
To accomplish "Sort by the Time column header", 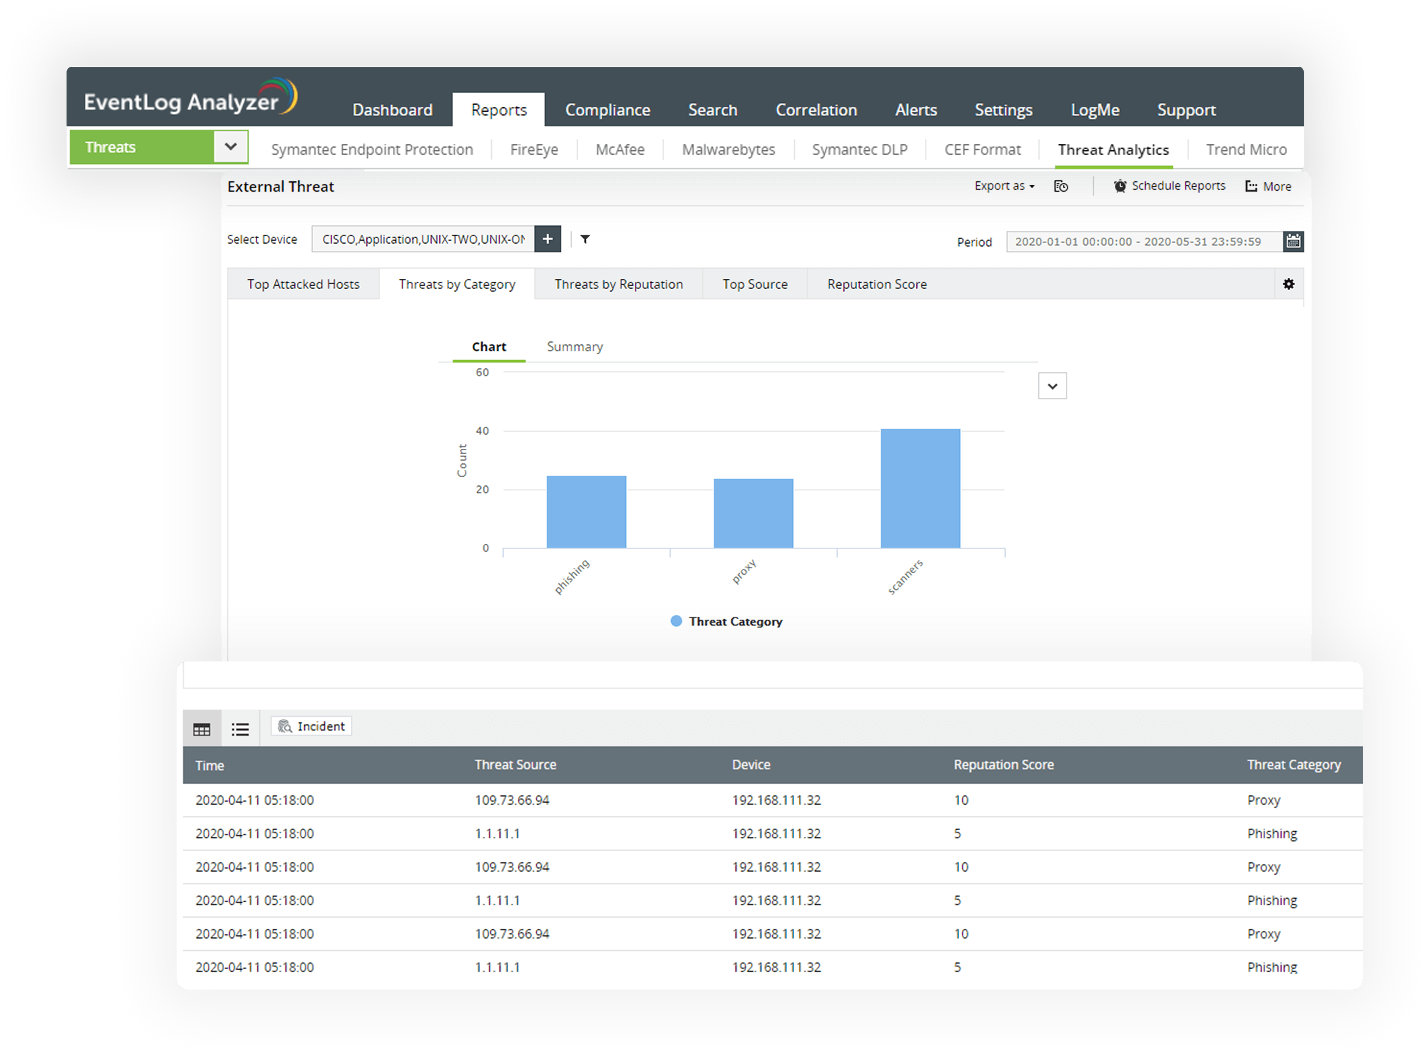I will pos(210,765).
